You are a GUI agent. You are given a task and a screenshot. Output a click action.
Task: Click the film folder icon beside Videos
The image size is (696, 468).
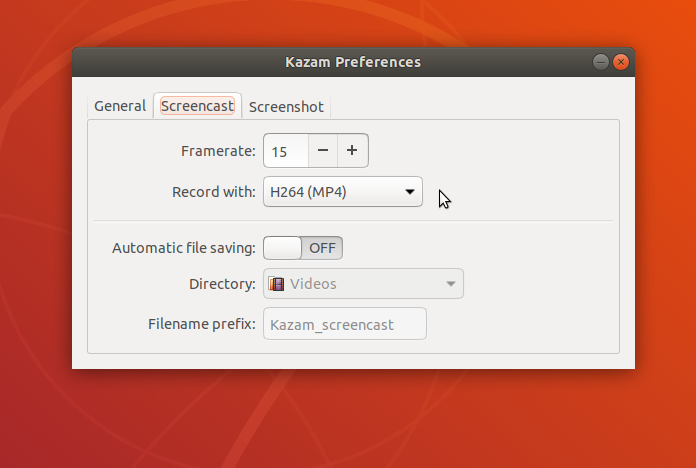(276, 284)
